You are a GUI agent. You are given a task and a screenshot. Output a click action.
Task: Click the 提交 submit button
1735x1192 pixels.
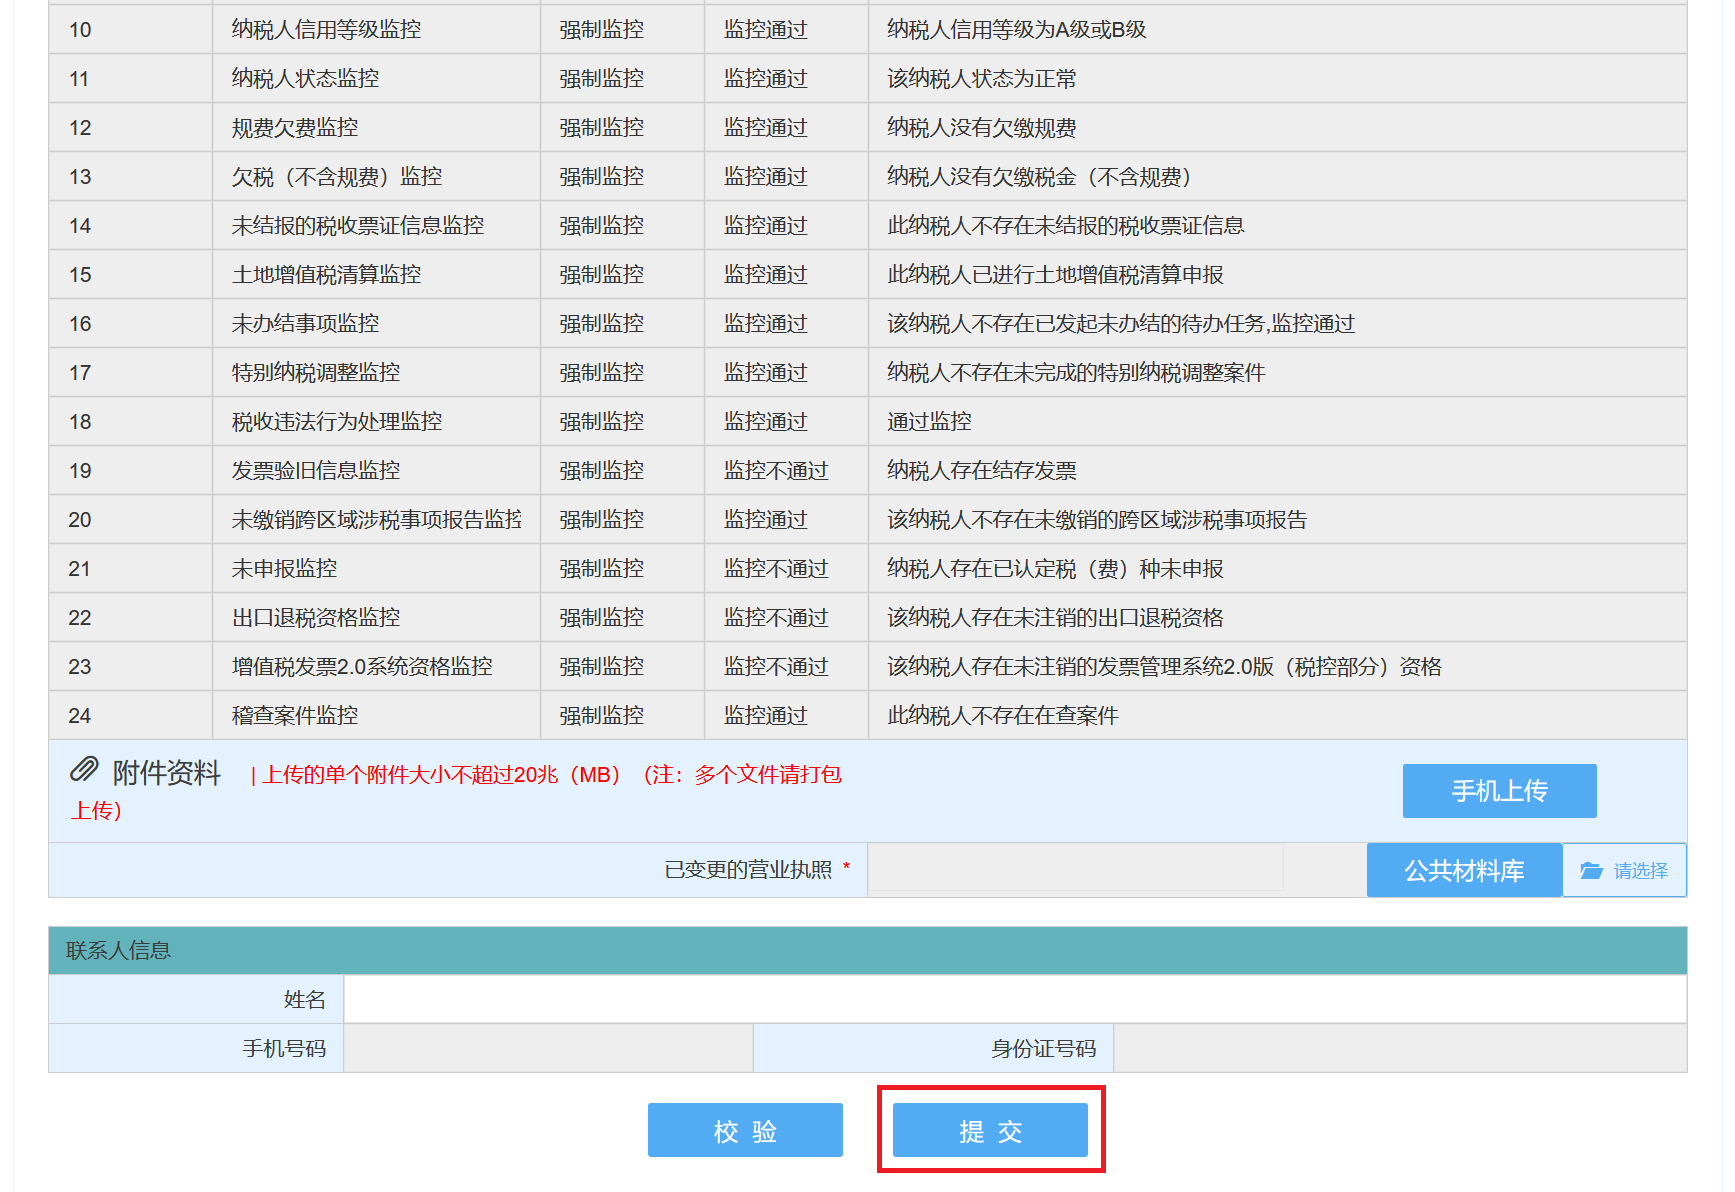(990, 1130)
